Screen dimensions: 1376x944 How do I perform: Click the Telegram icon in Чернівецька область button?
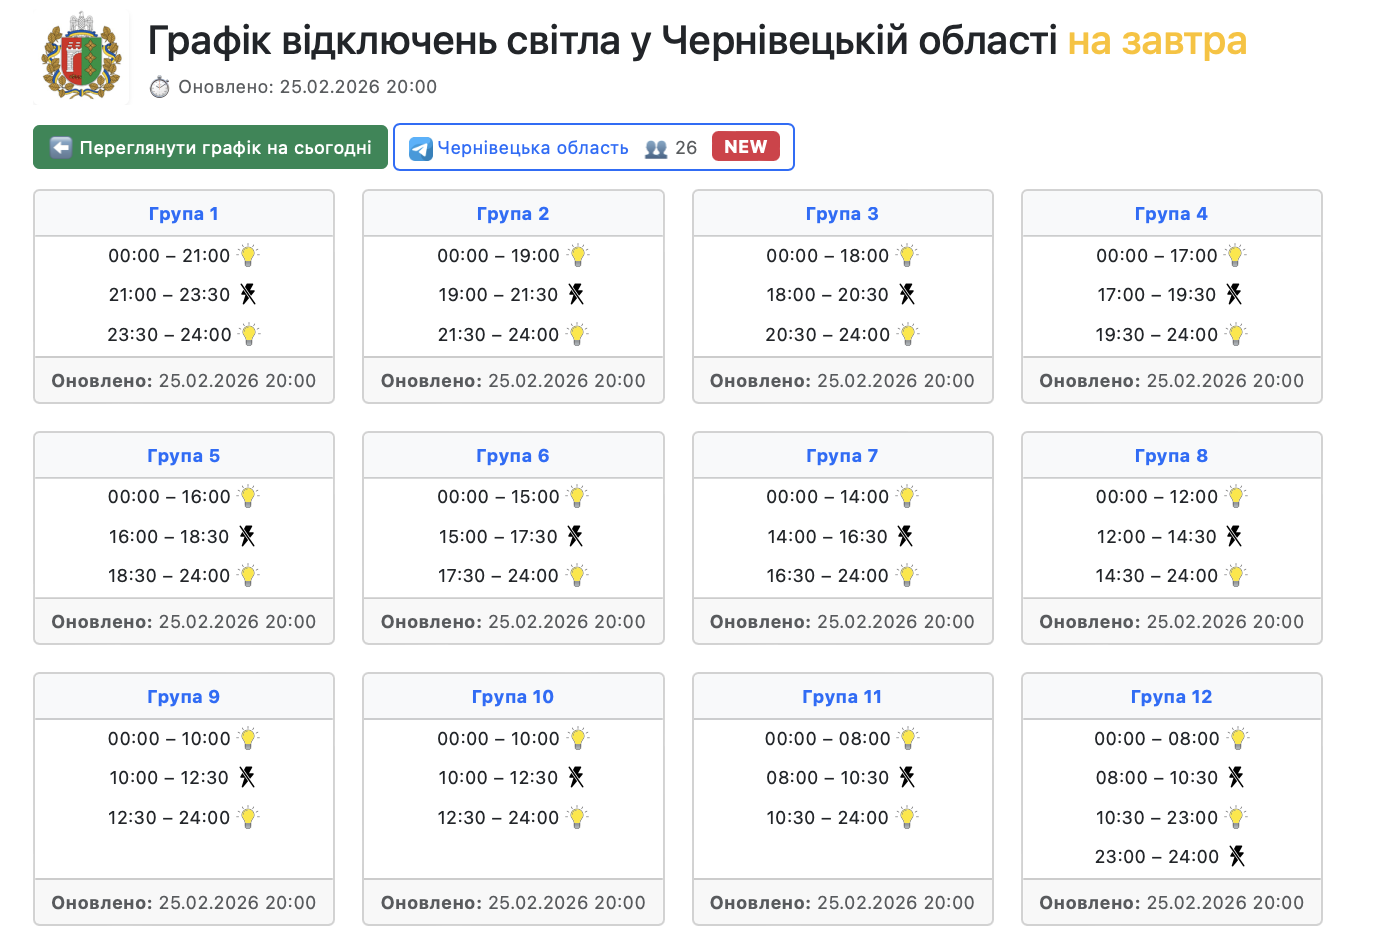pos(421,149)
